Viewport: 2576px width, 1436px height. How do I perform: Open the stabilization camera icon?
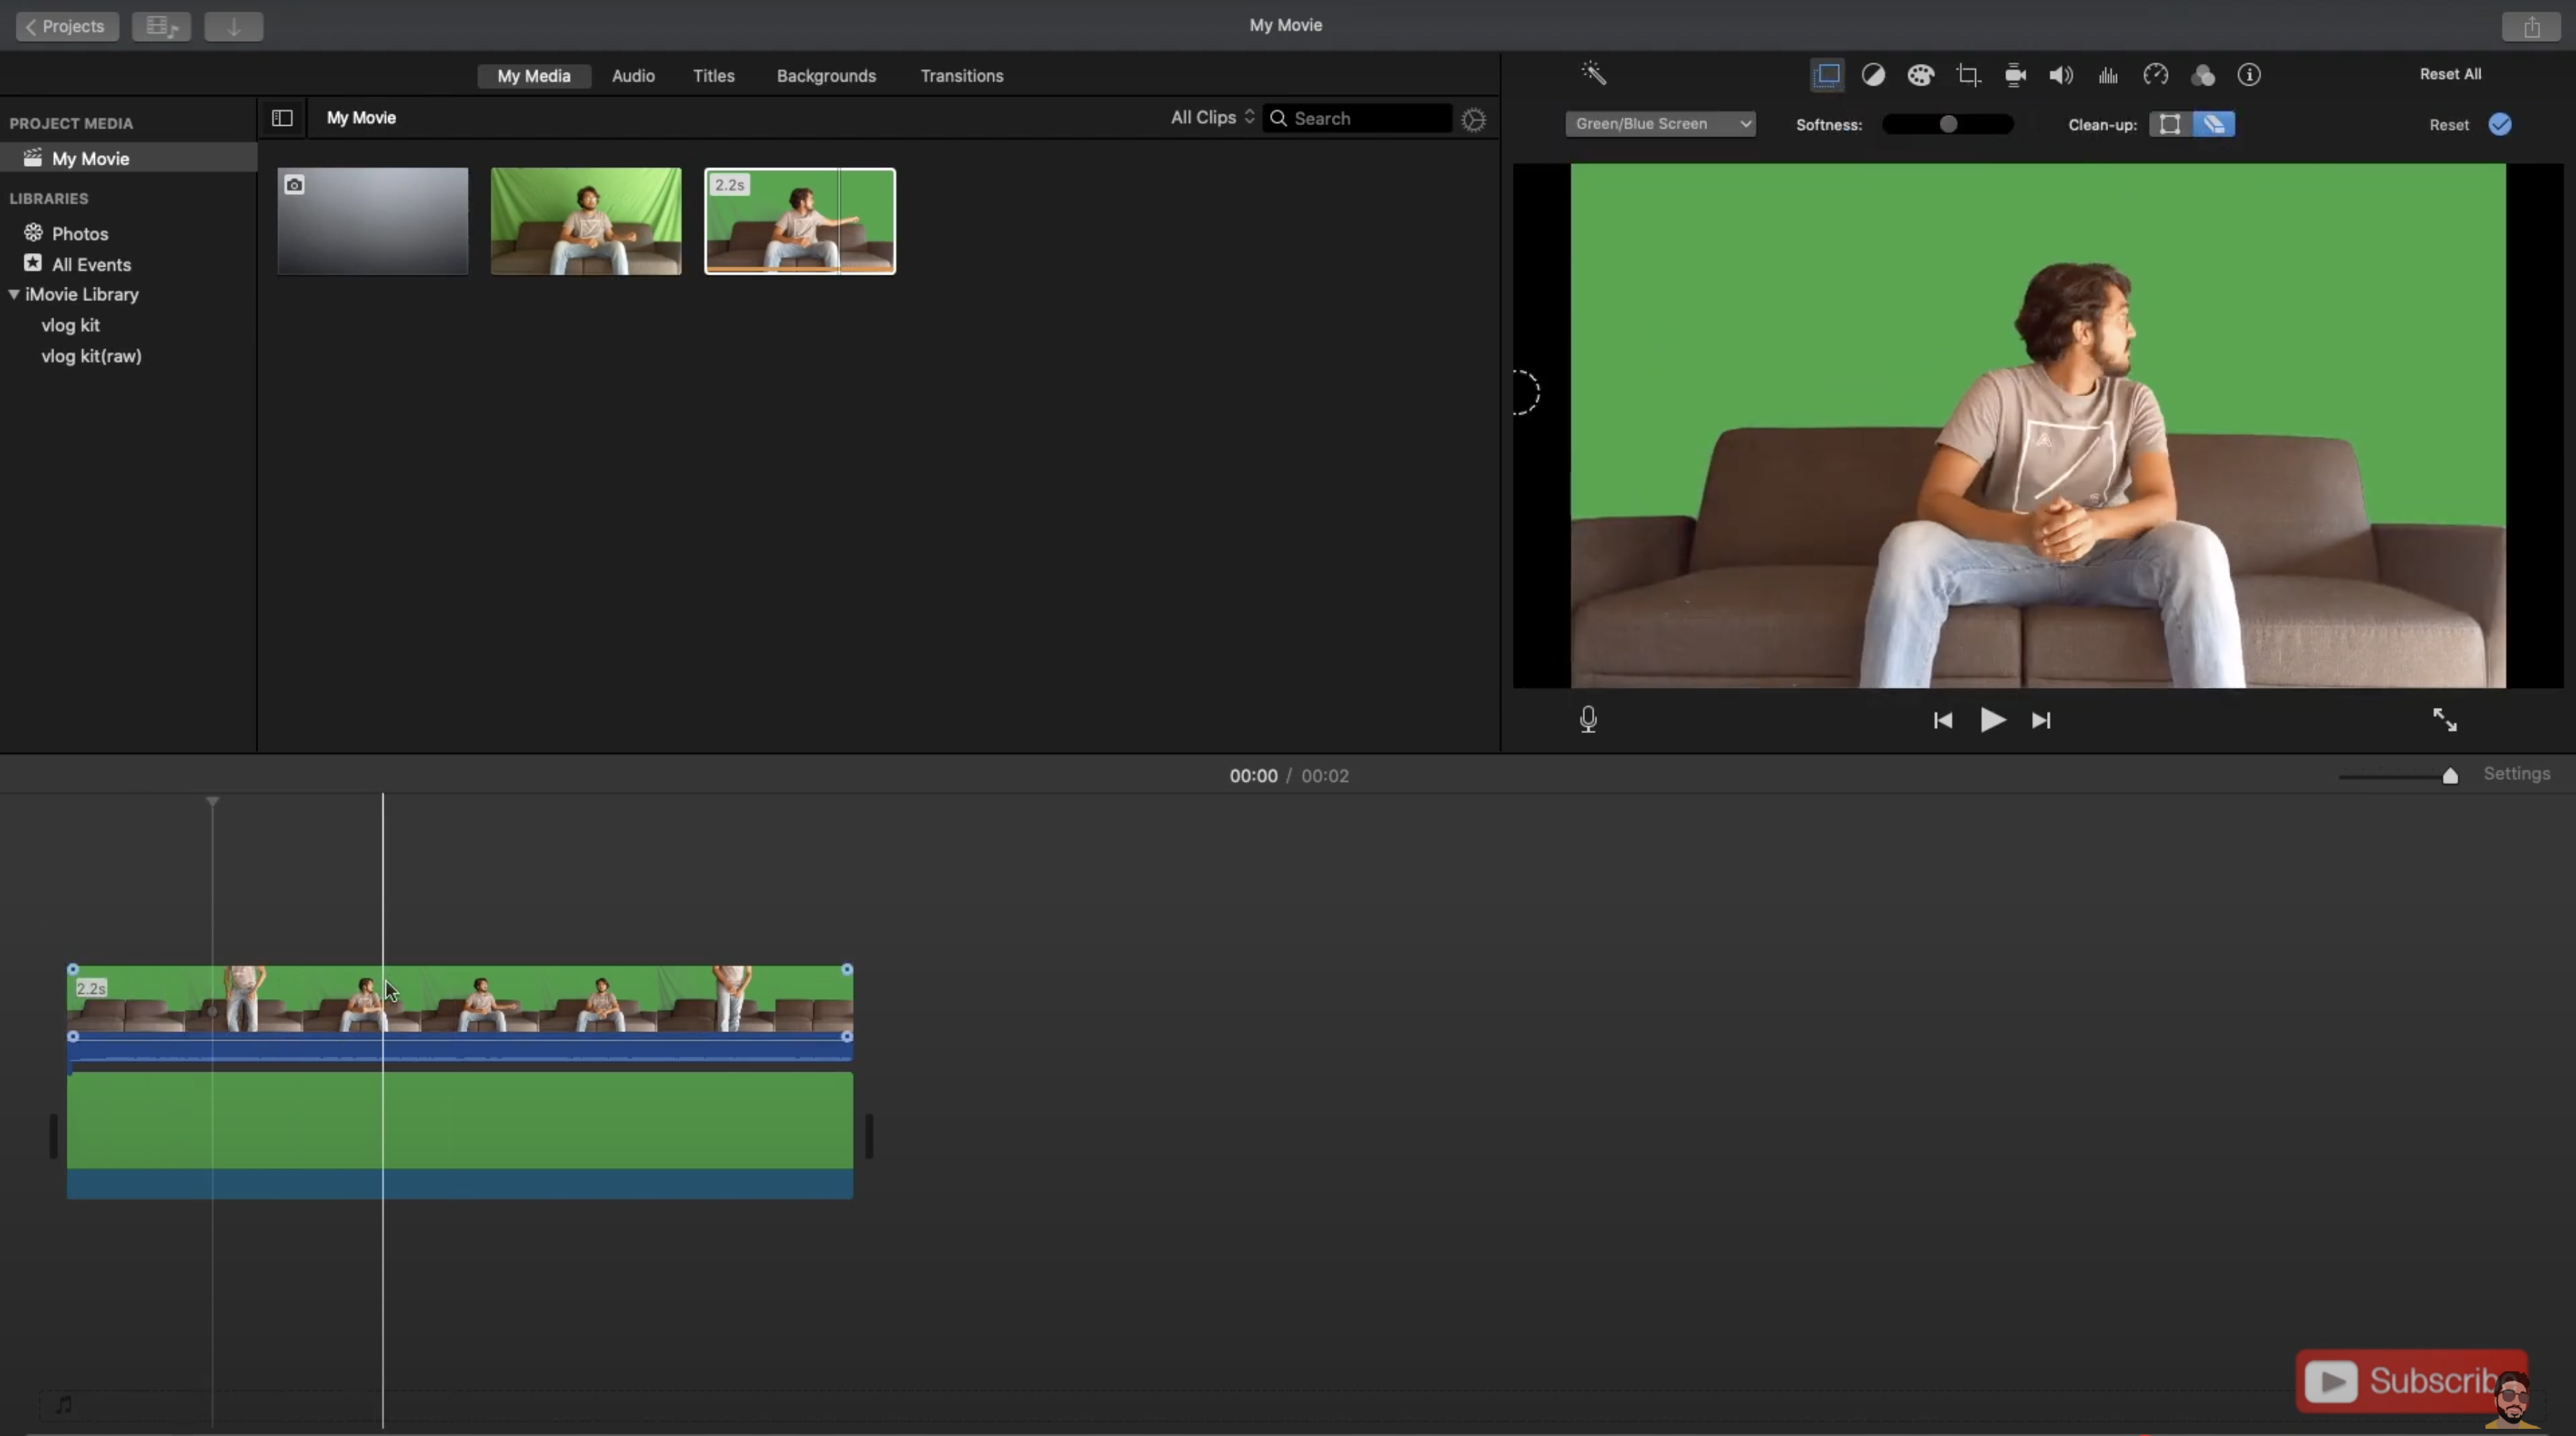point(2015,75)
